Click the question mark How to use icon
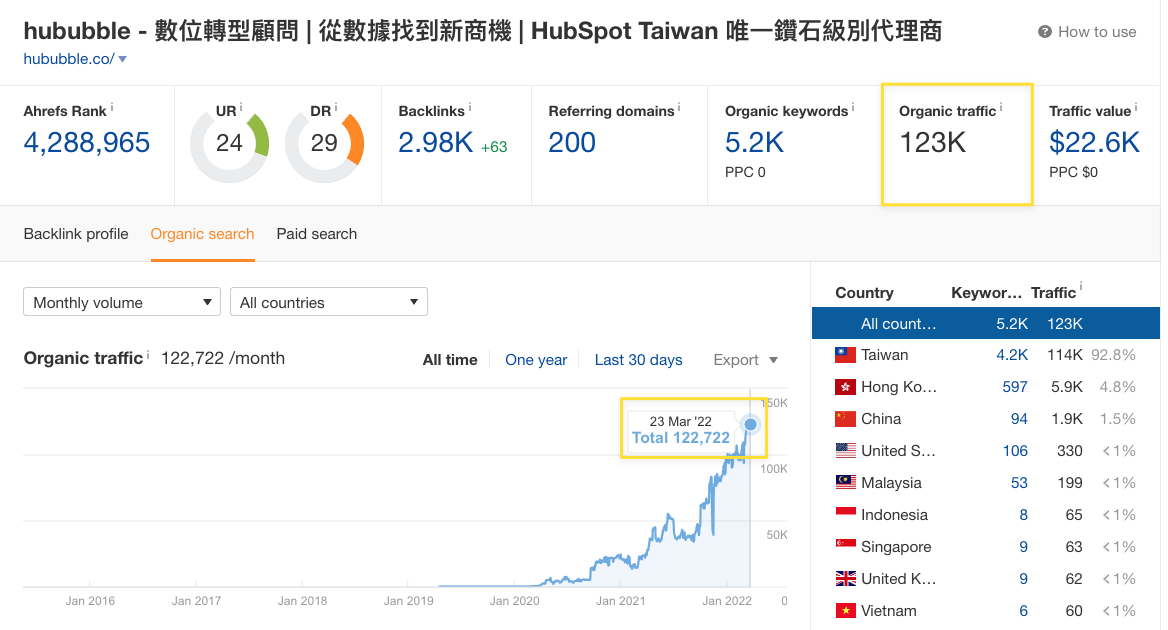 tap(1045, 32)
